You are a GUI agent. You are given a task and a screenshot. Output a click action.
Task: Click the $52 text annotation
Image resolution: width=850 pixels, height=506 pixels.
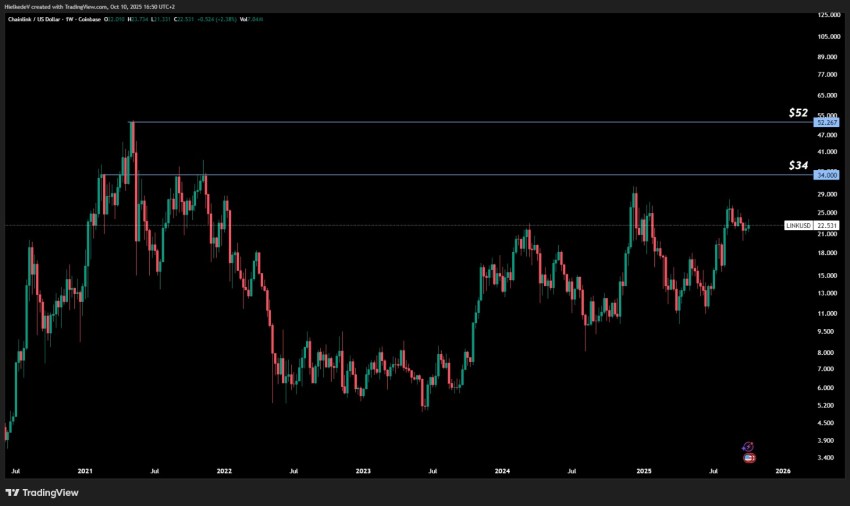coord(797,113)
